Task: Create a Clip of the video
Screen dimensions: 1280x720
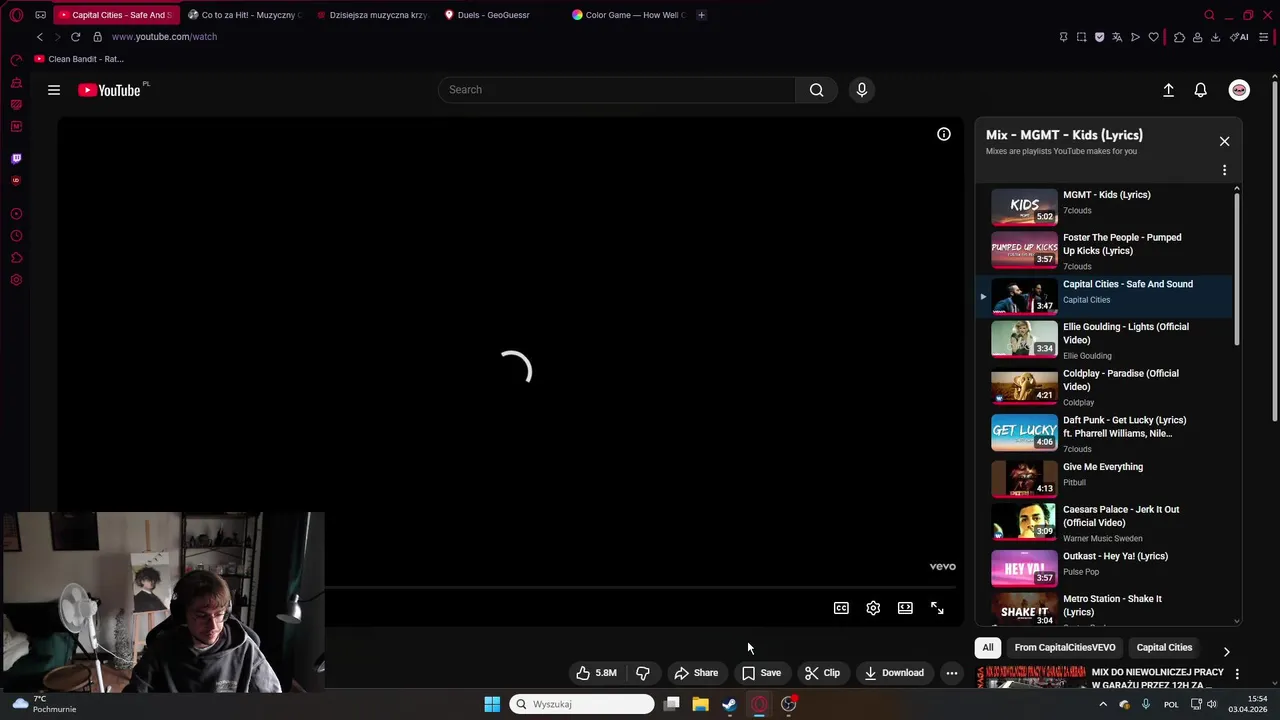Action: click(822, 673)
